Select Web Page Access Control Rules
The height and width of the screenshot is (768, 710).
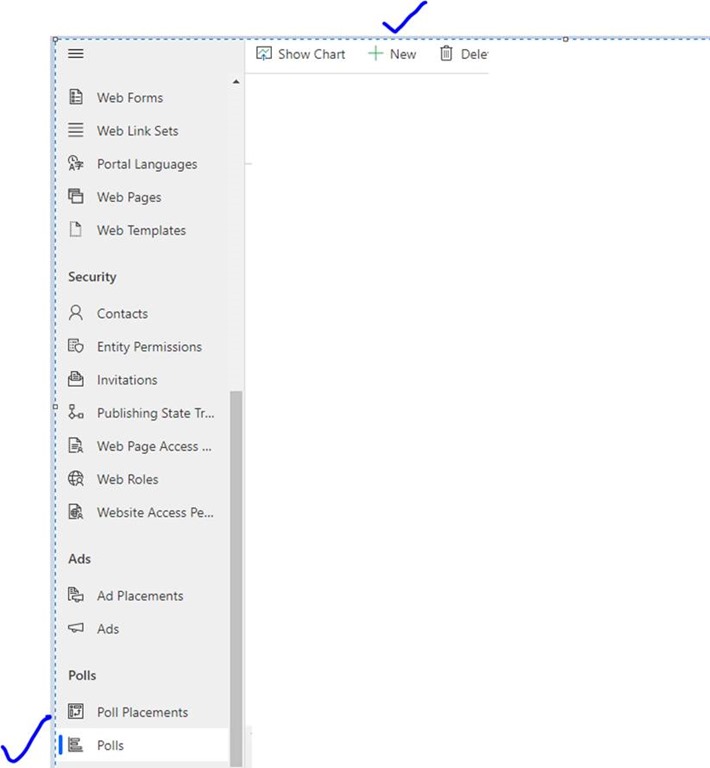point(154,446)
